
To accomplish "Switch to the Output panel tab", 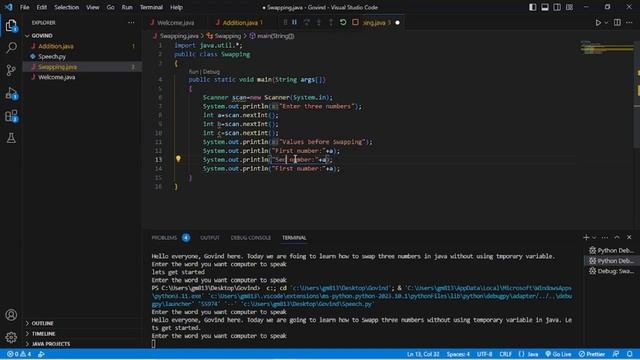I will [x=210, y=238].
